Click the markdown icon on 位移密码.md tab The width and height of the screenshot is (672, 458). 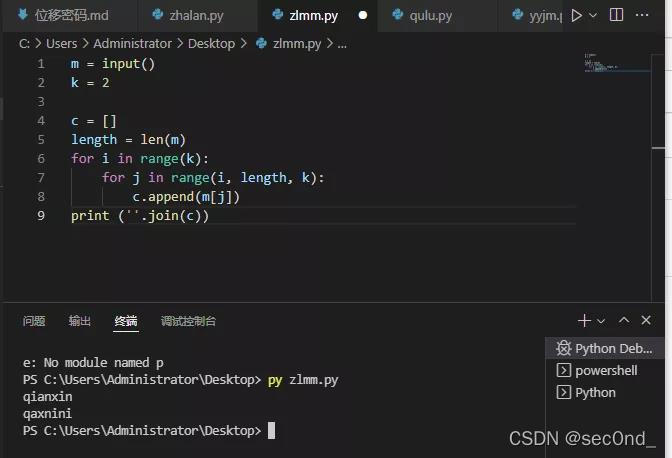[23, 15]
